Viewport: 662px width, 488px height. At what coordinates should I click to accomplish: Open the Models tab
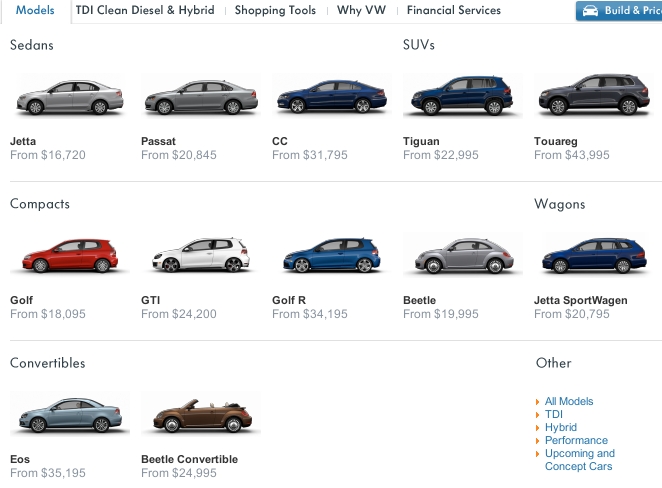point(35,10)
